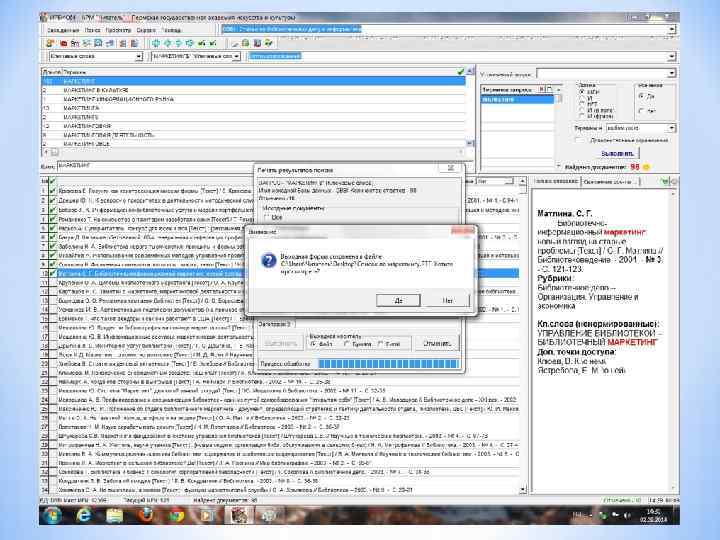Expand the database selection dropdown at top
720x540 pixels.
pyautogui.click(x=671, y=29)
